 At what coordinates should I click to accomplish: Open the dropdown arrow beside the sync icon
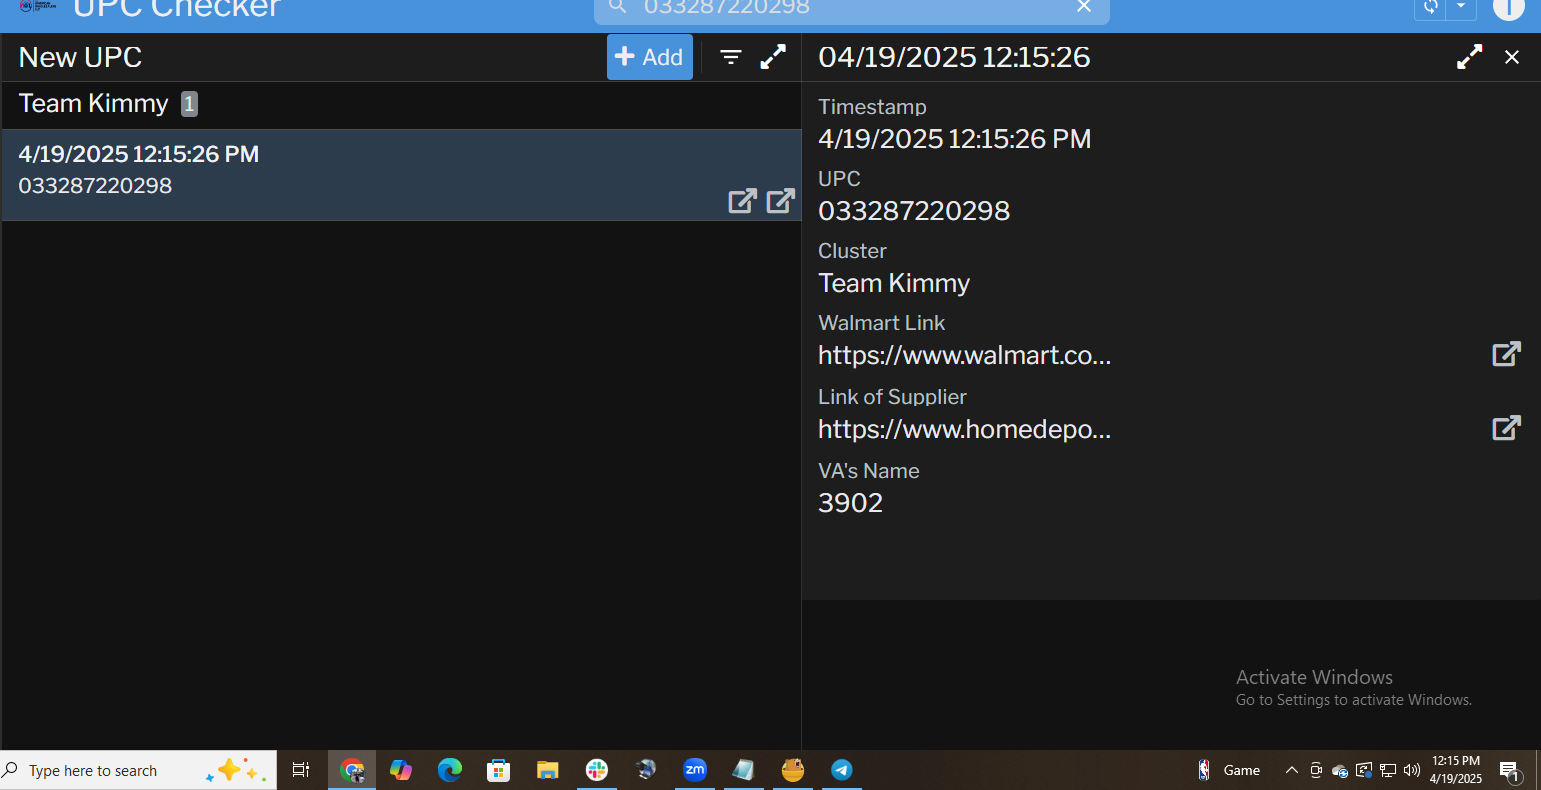pyautogui.click(x=1461, y=7)
